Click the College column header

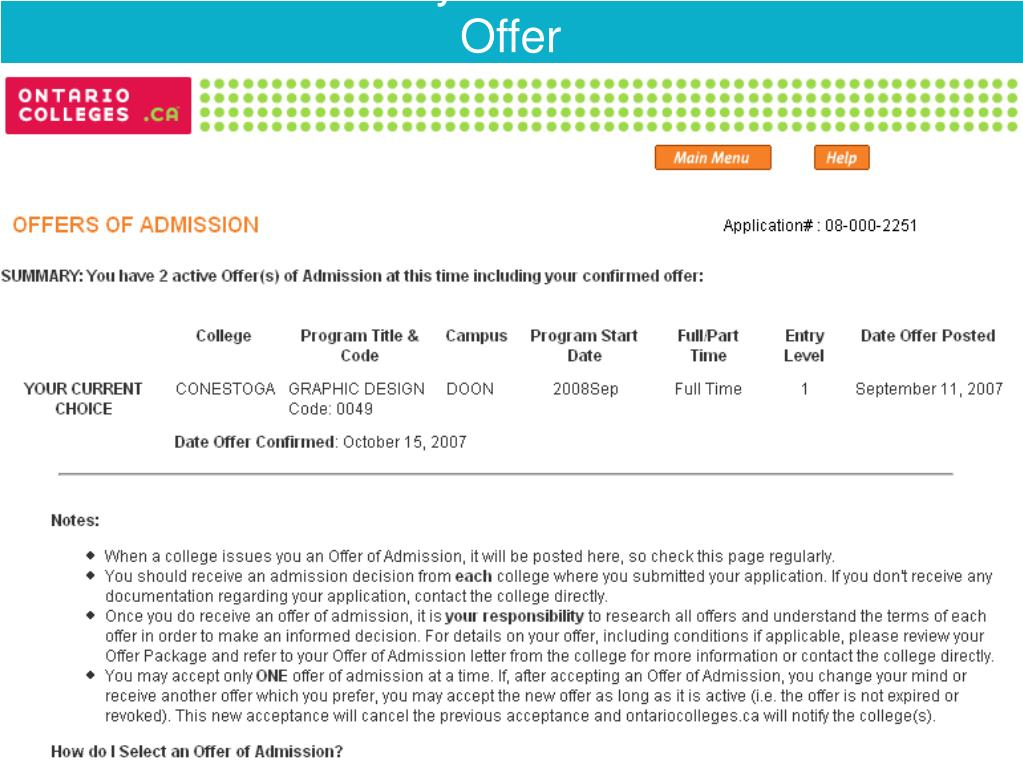click(x=223, y=336)
